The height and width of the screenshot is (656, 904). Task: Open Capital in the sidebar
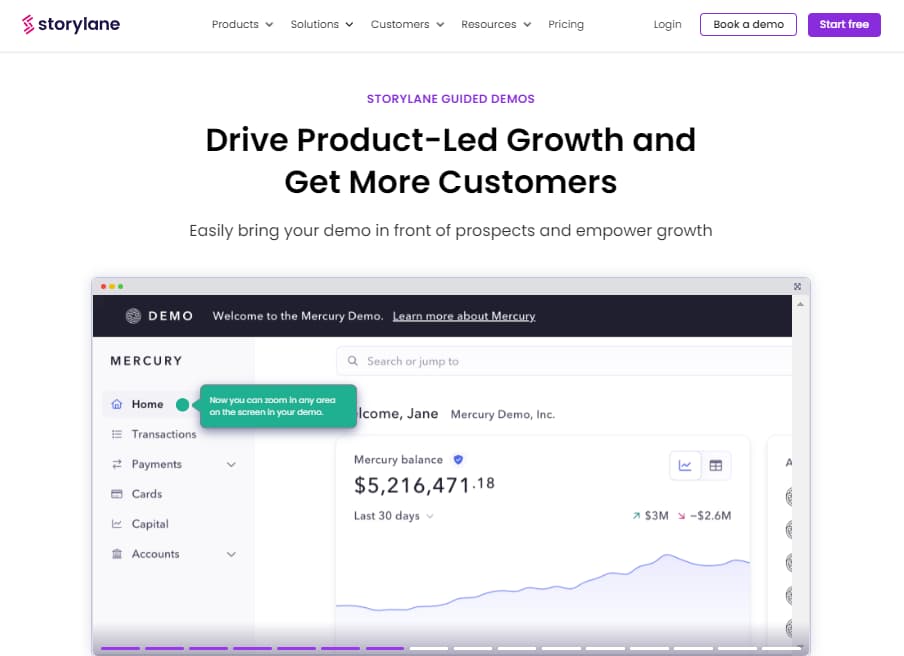(150, 524)
